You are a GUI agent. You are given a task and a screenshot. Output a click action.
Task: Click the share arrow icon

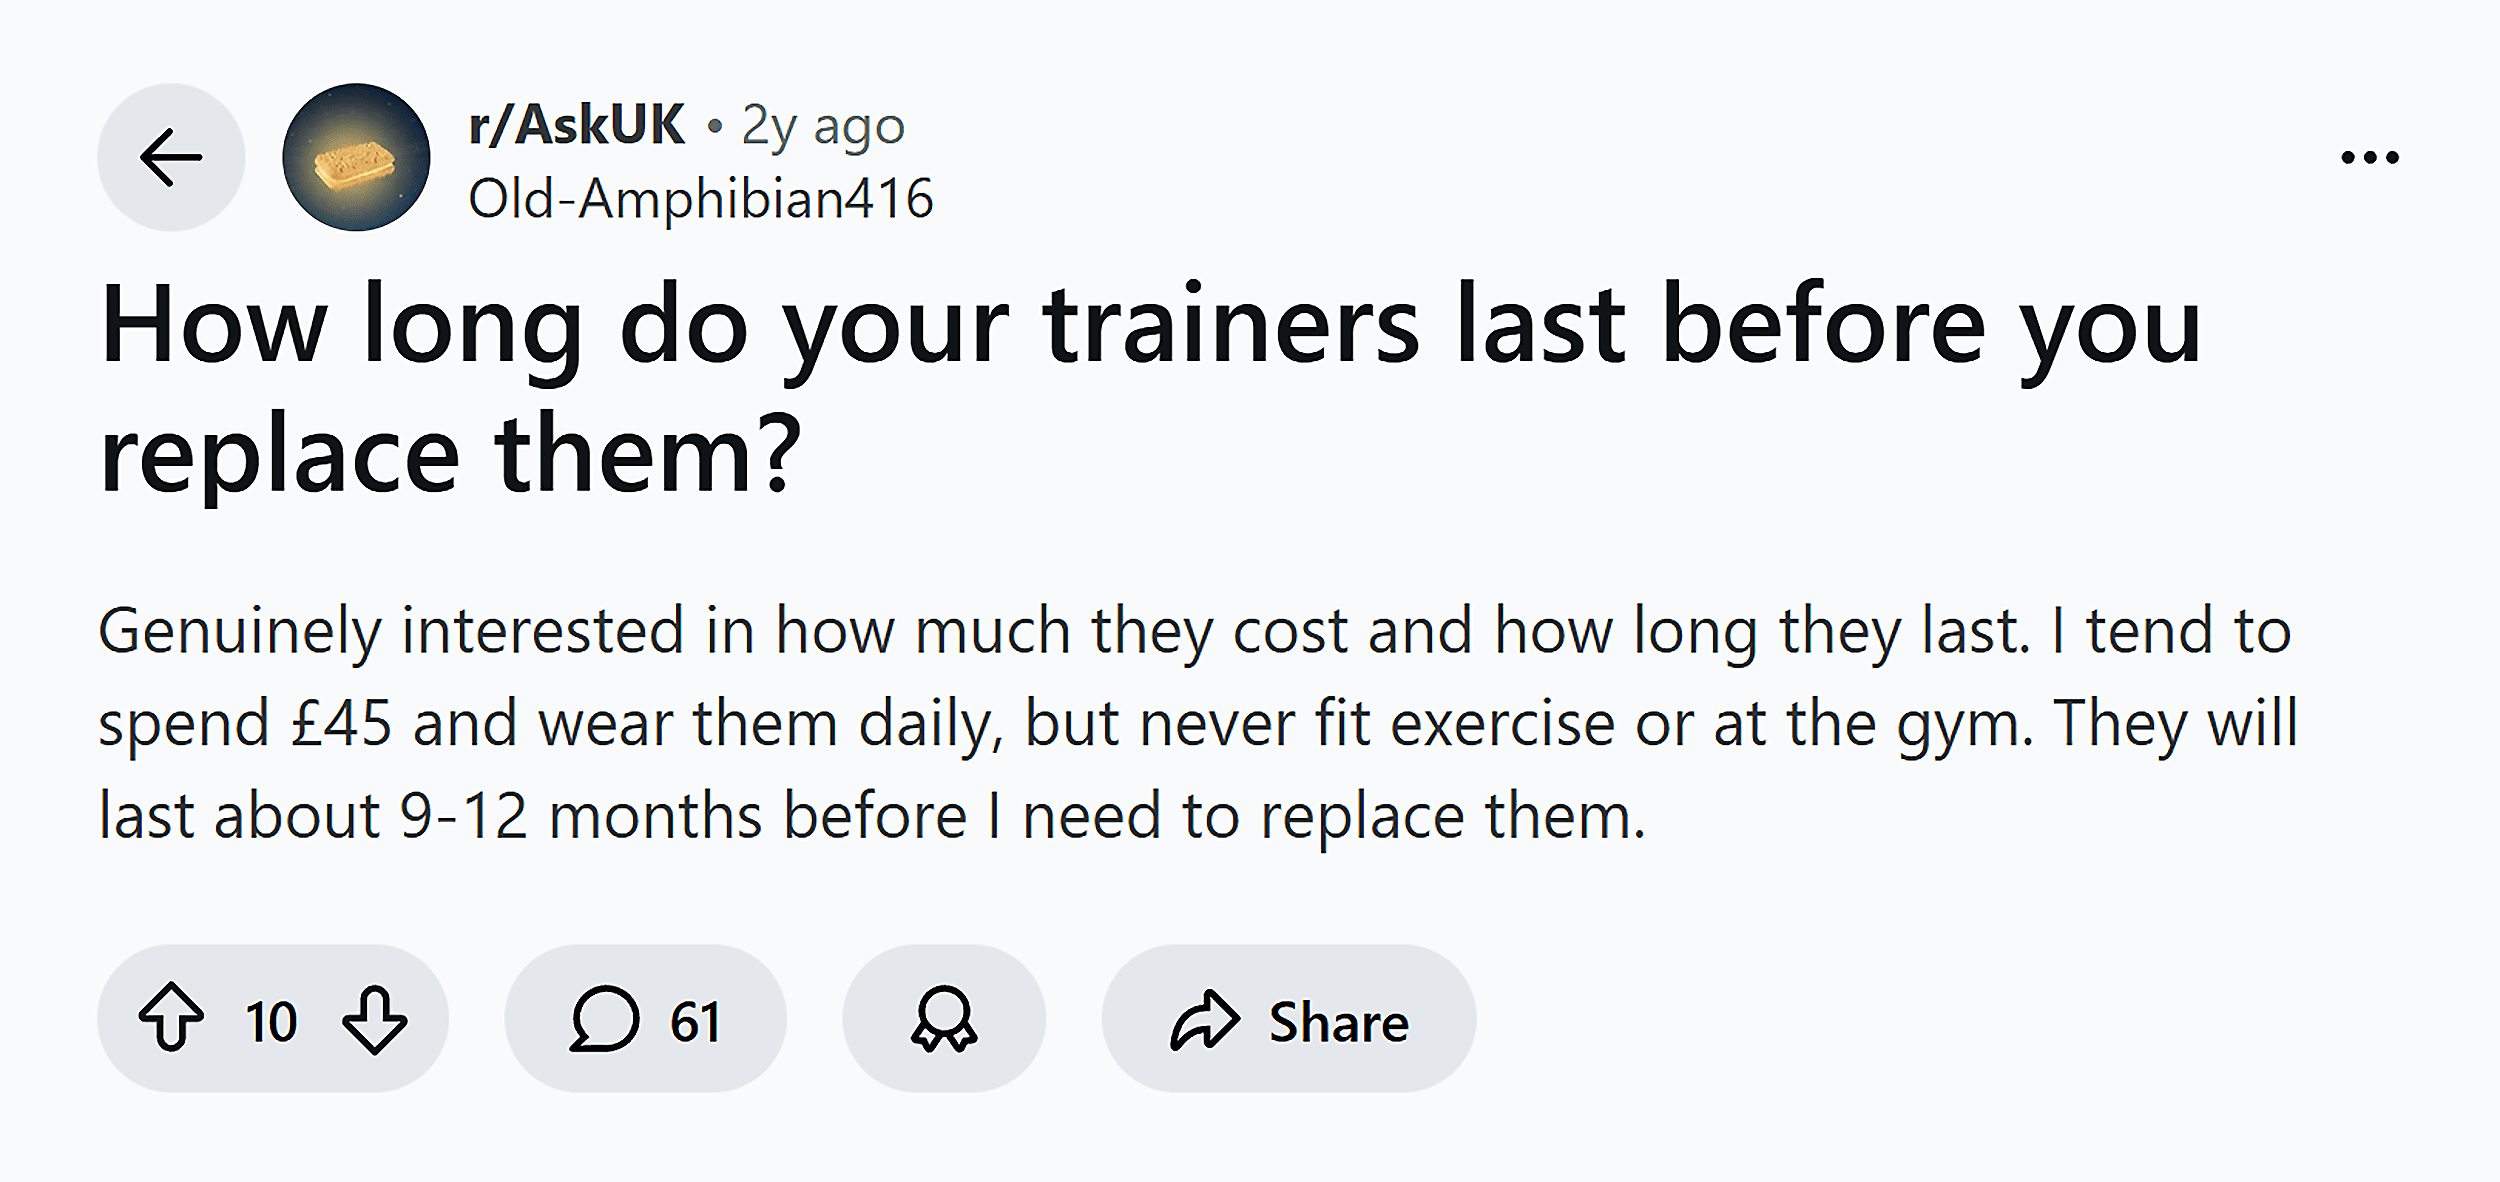coord(1204,1020)
